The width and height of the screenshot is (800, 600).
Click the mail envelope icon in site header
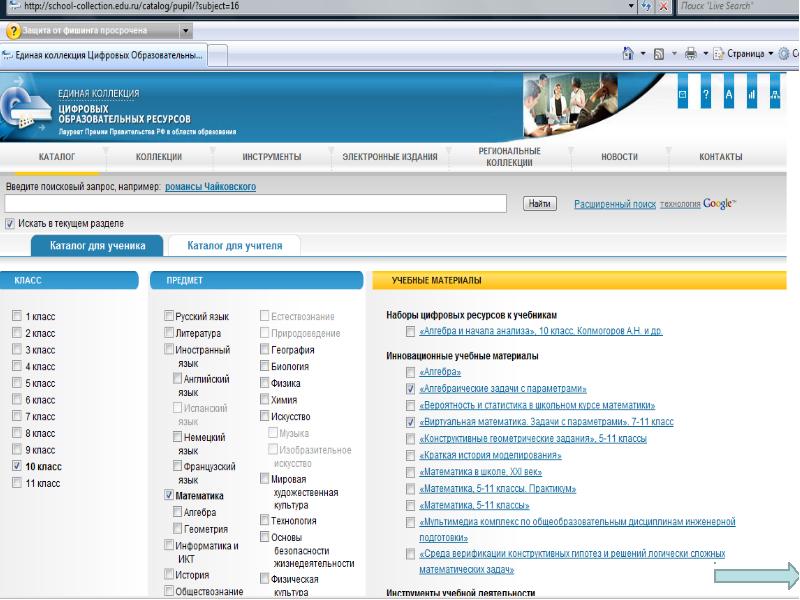(x=683, y=95)
